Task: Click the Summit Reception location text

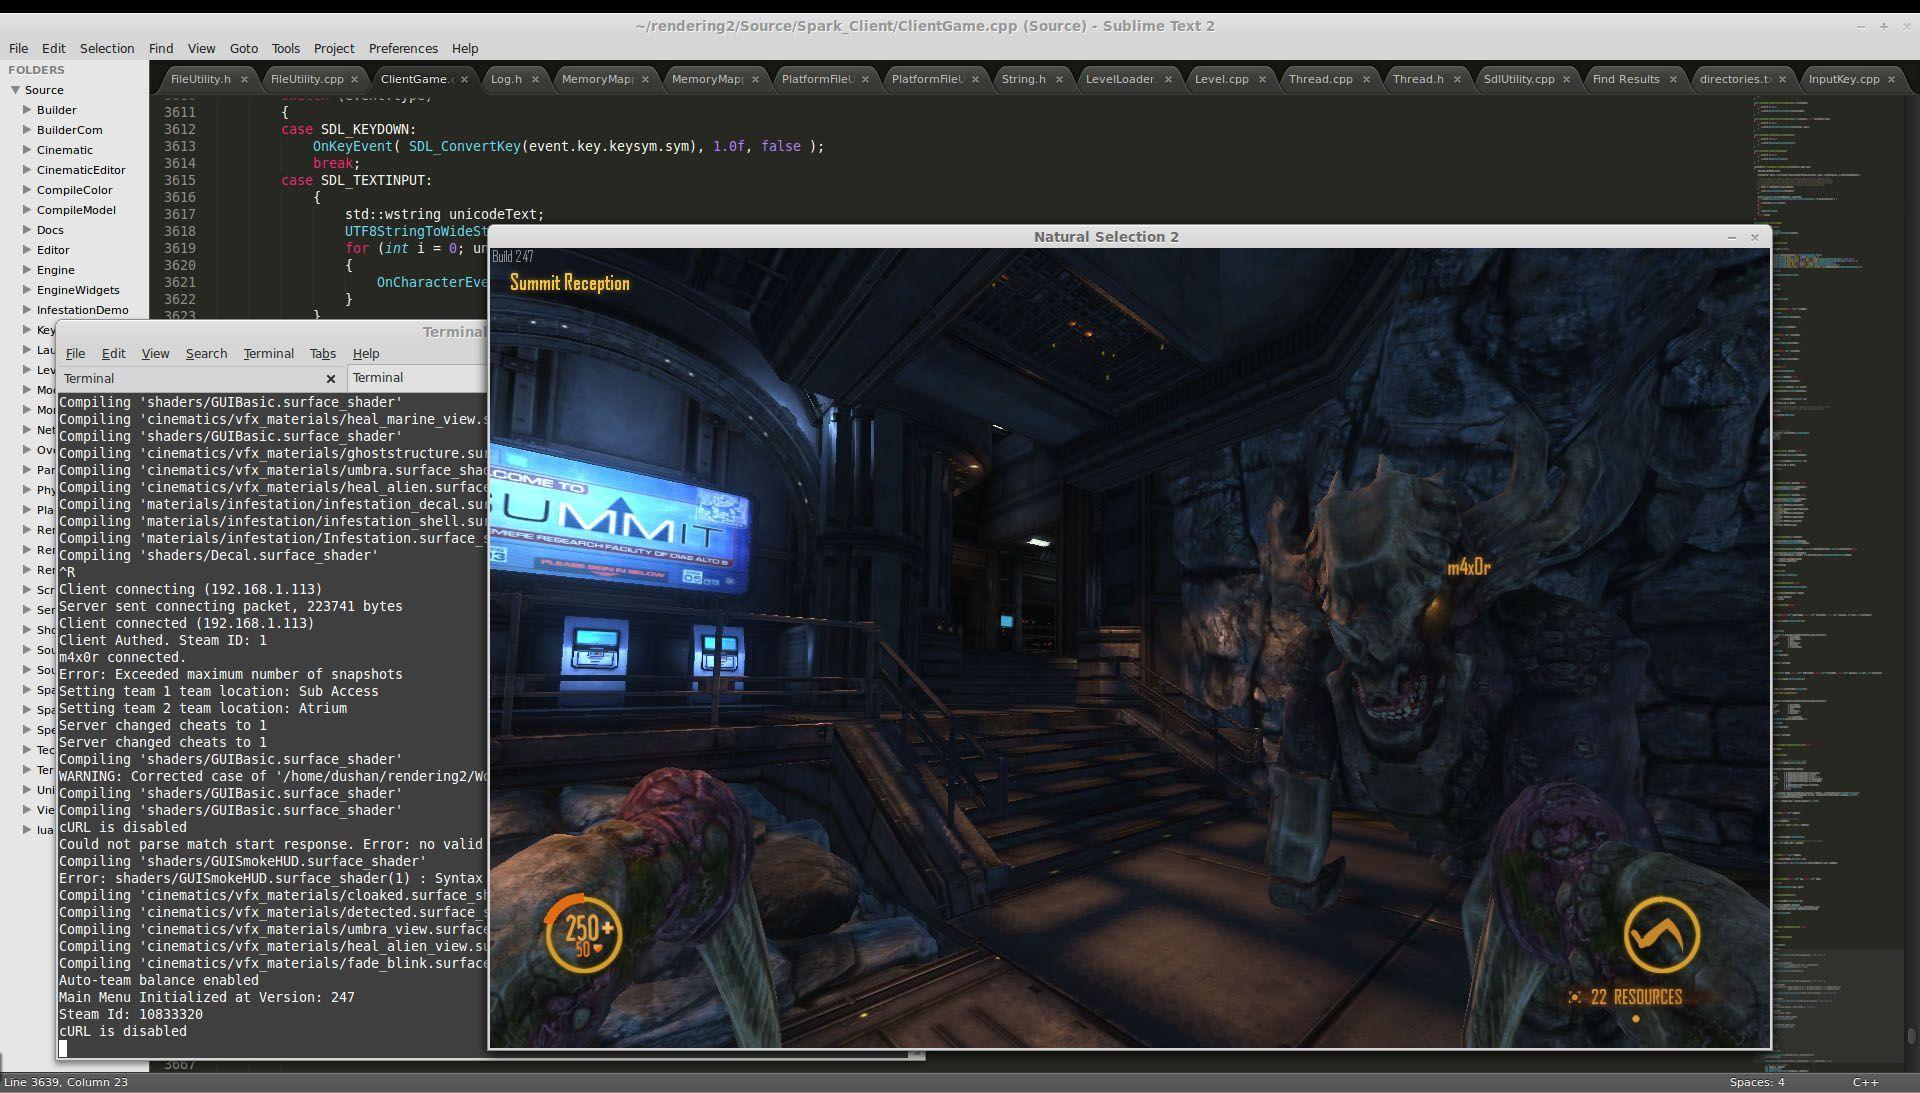Action: pos(570,283)
